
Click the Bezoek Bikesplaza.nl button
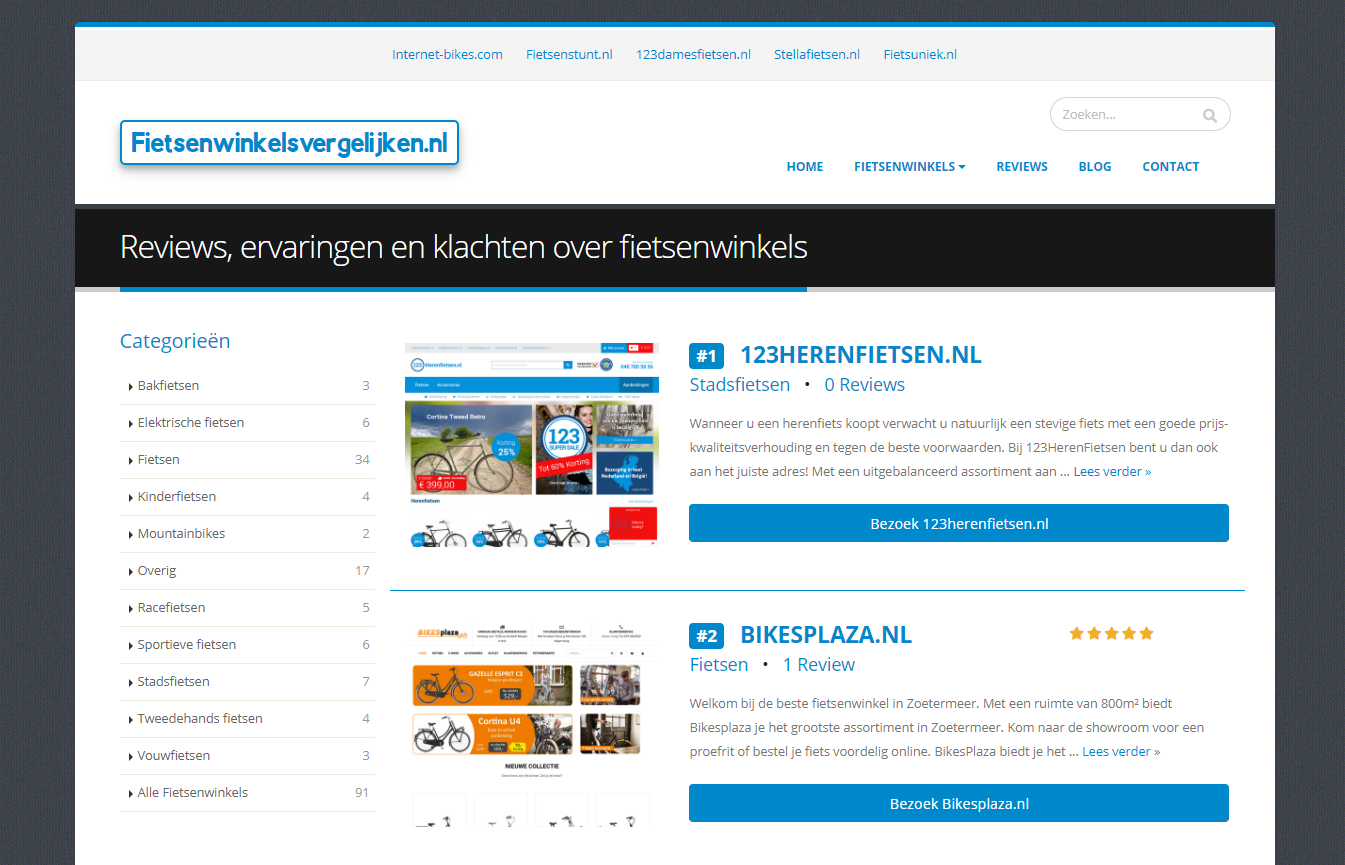pos(959,803)
